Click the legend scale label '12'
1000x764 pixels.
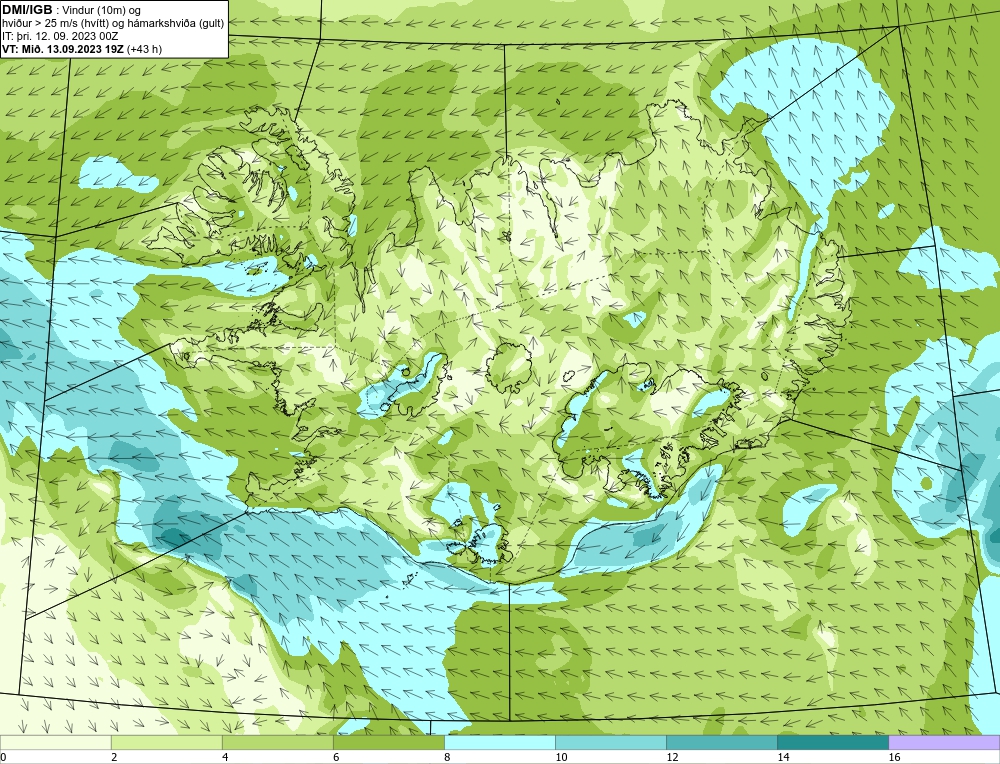tap(671, 757)
